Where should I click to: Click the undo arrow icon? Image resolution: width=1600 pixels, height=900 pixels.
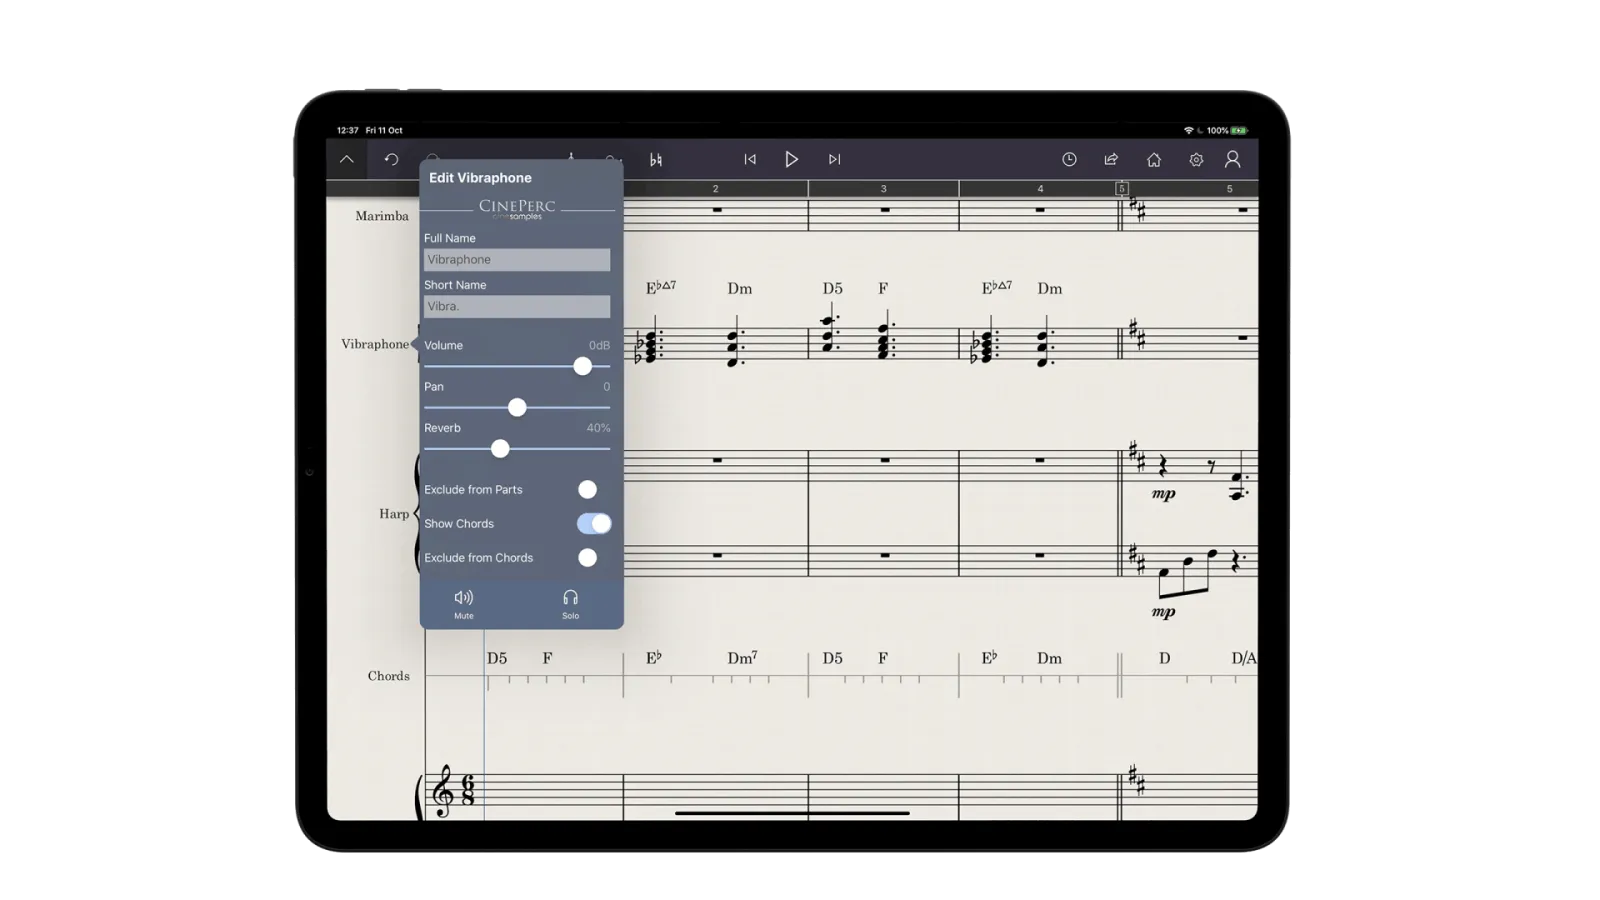[391, 159]
